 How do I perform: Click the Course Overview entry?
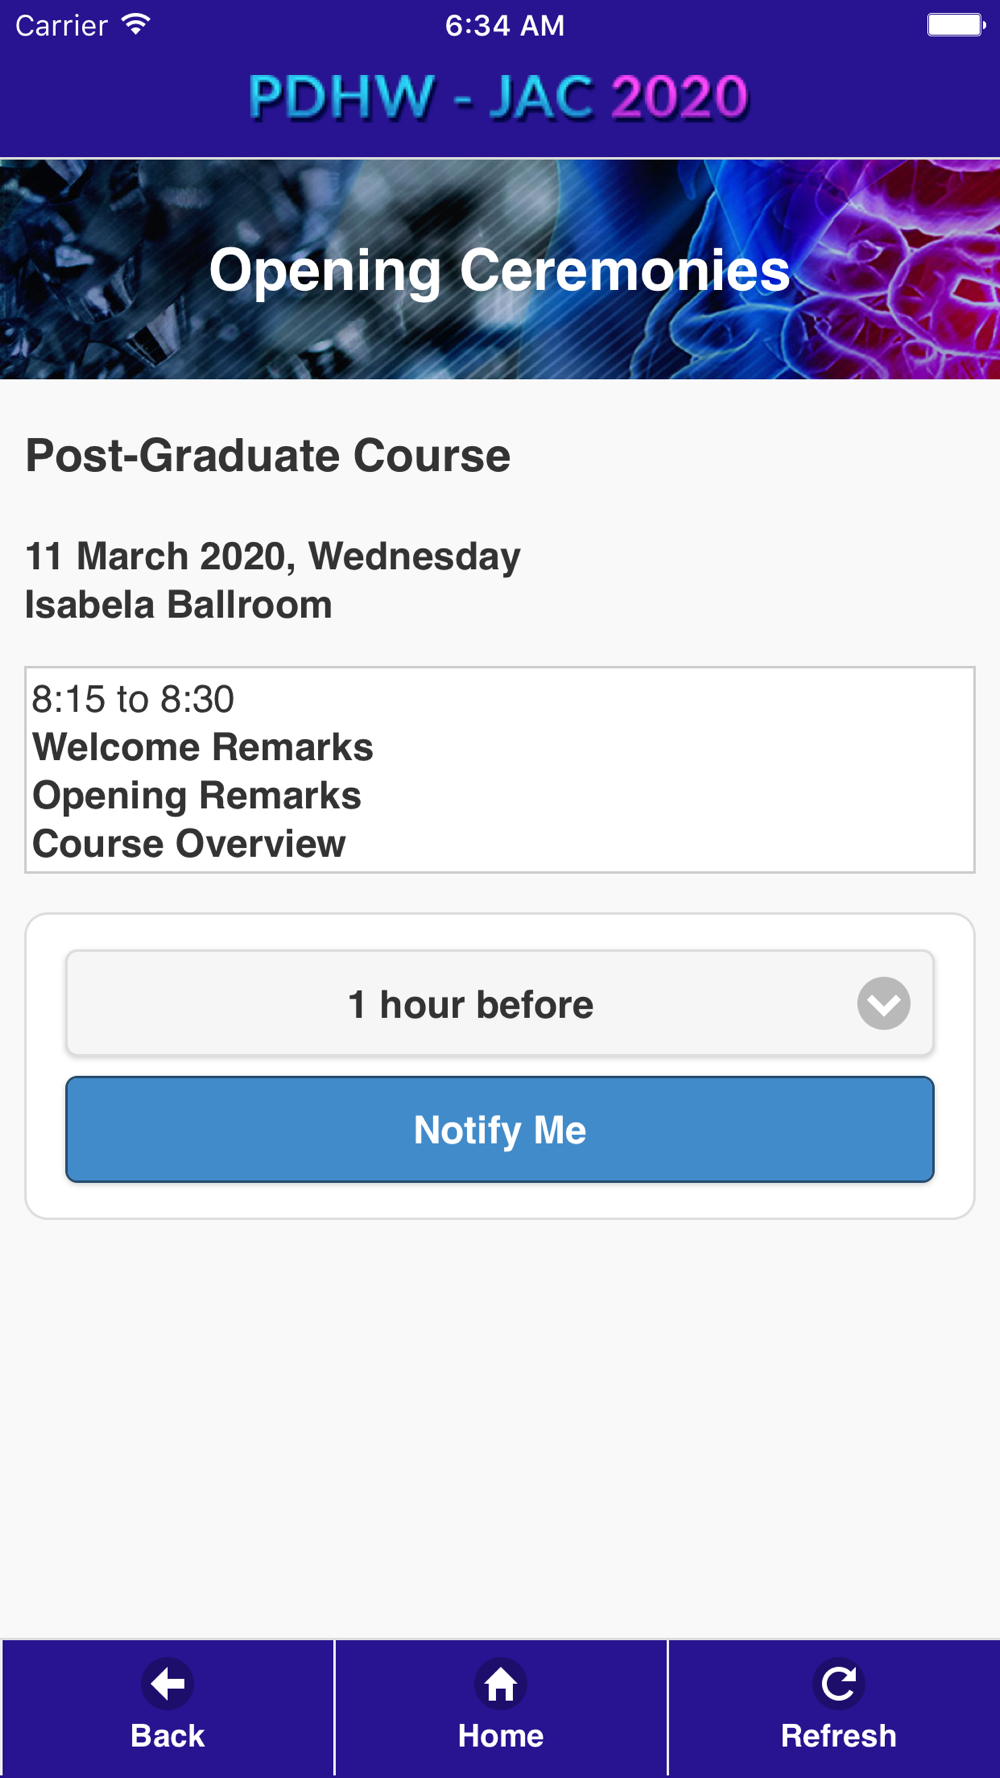coord(189,844)
